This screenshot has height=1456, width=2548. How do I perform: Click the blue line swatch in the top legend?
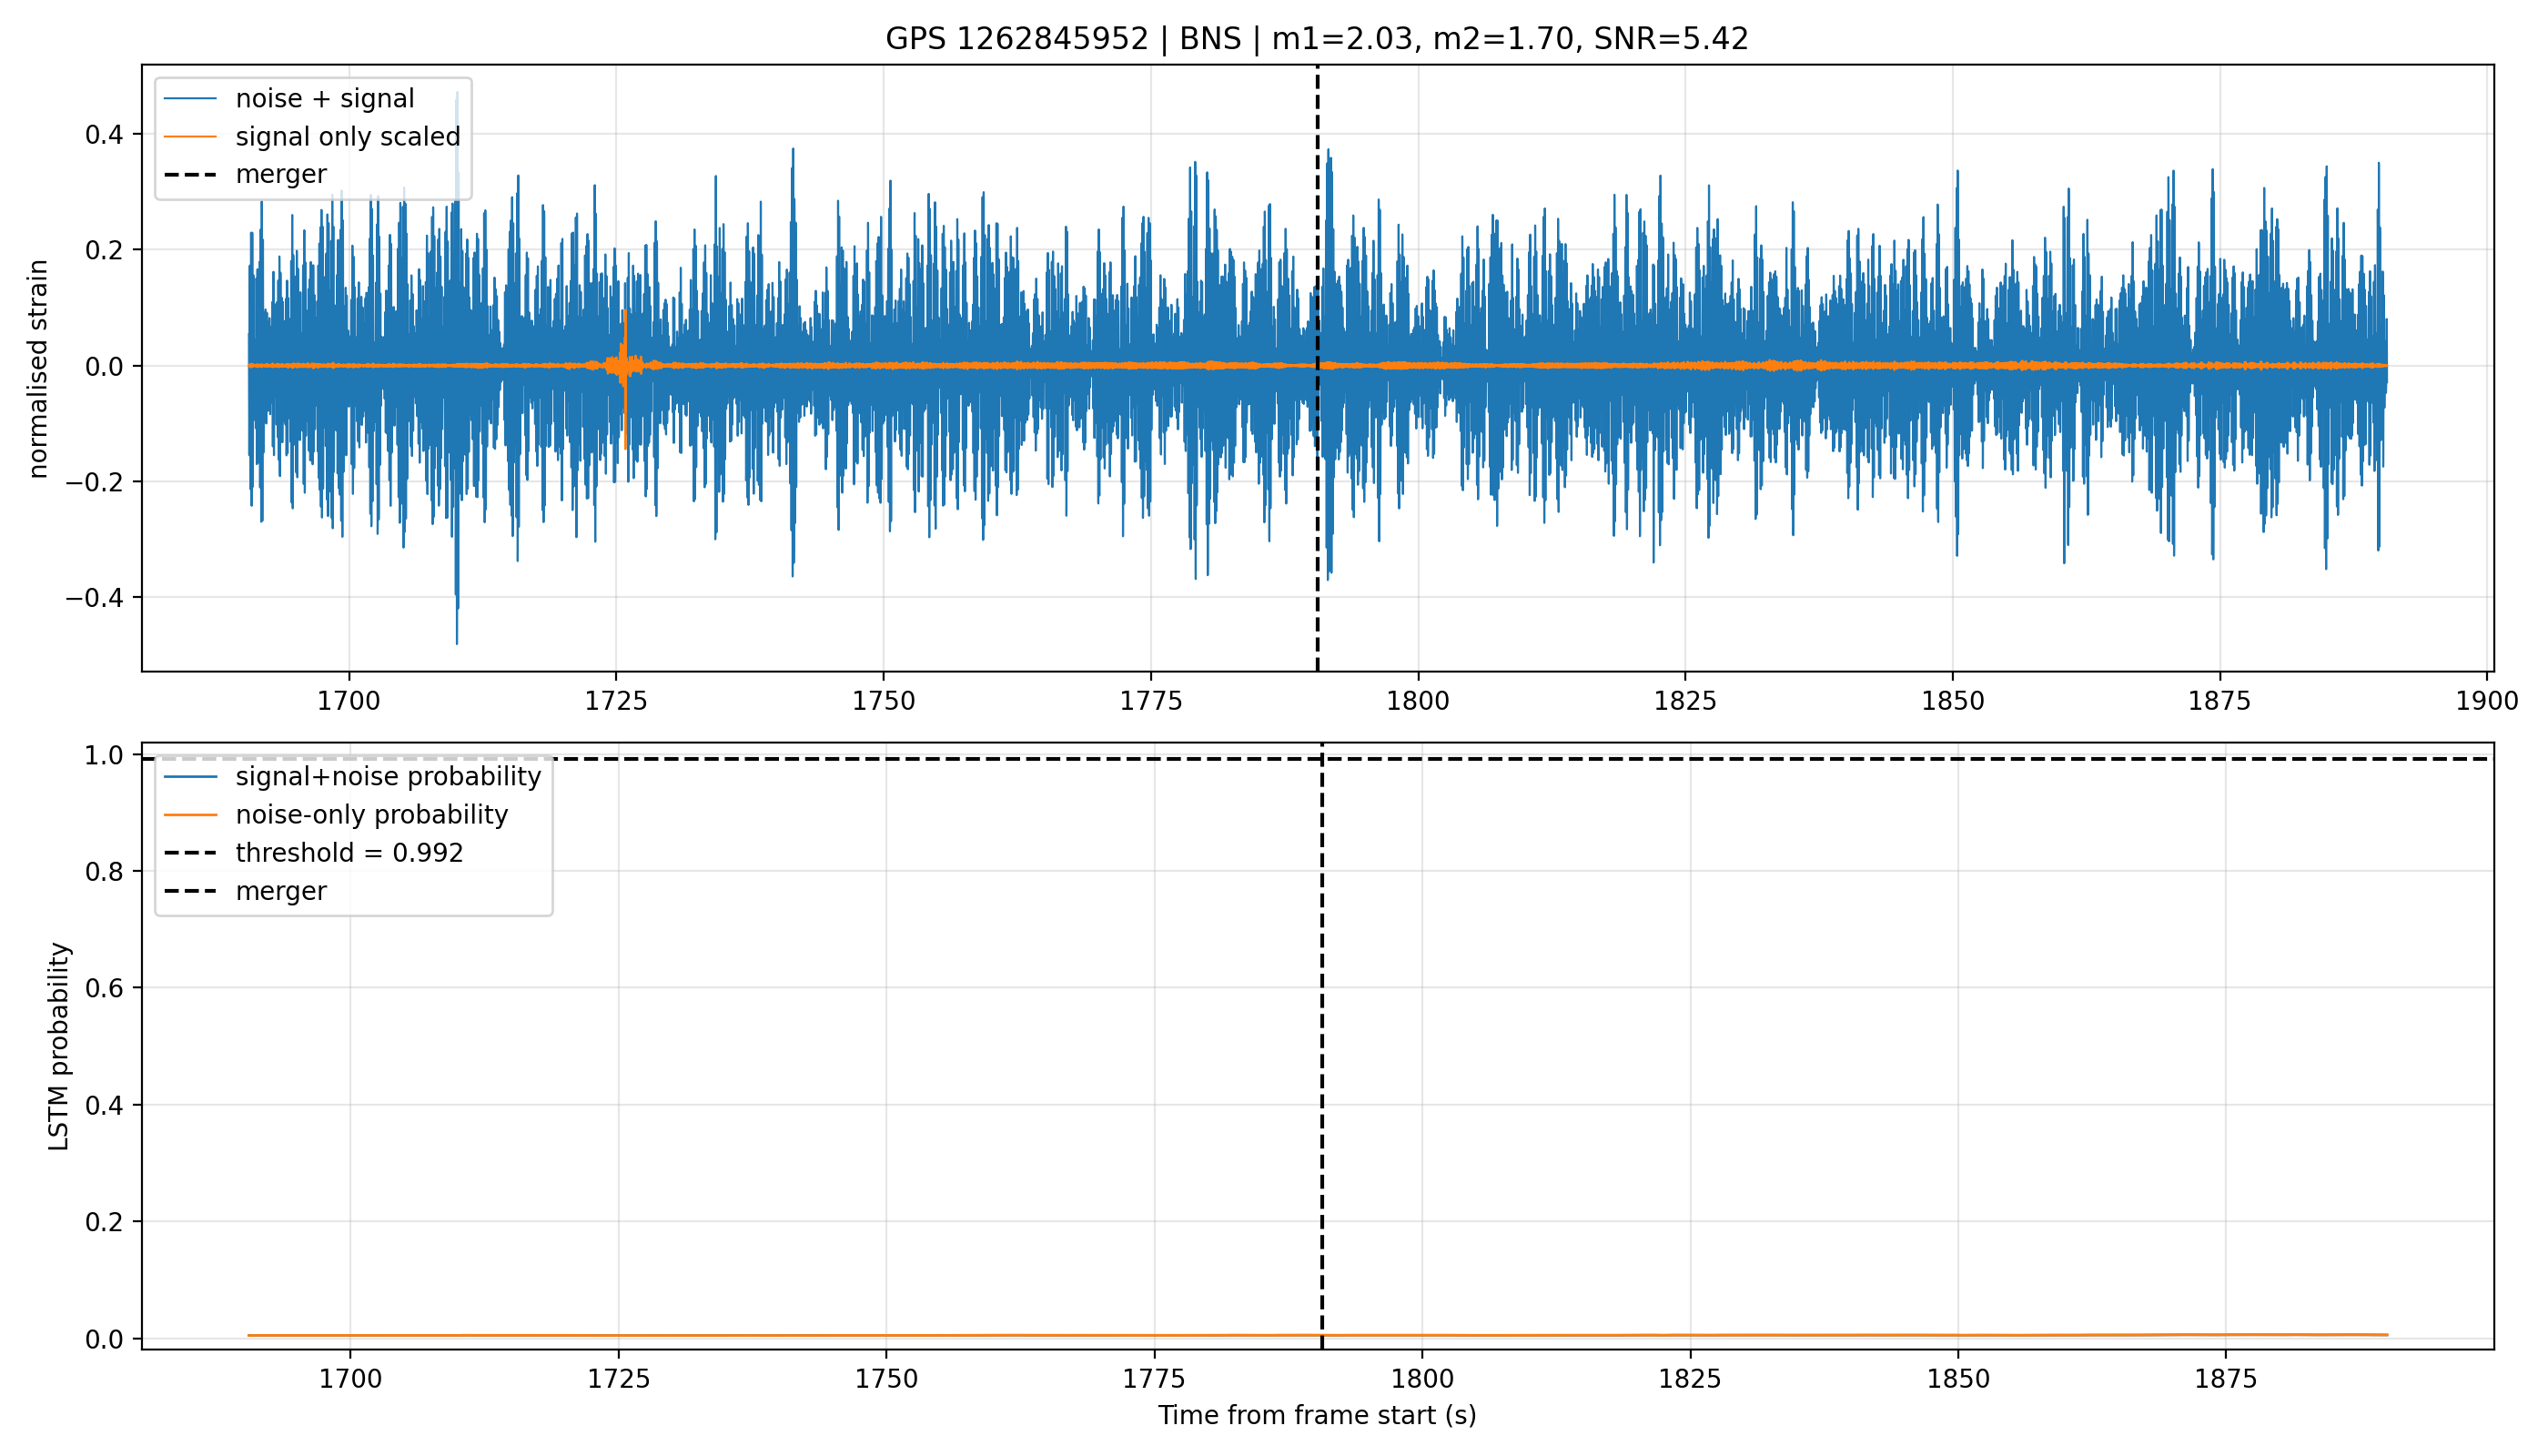tap(190, 98)
